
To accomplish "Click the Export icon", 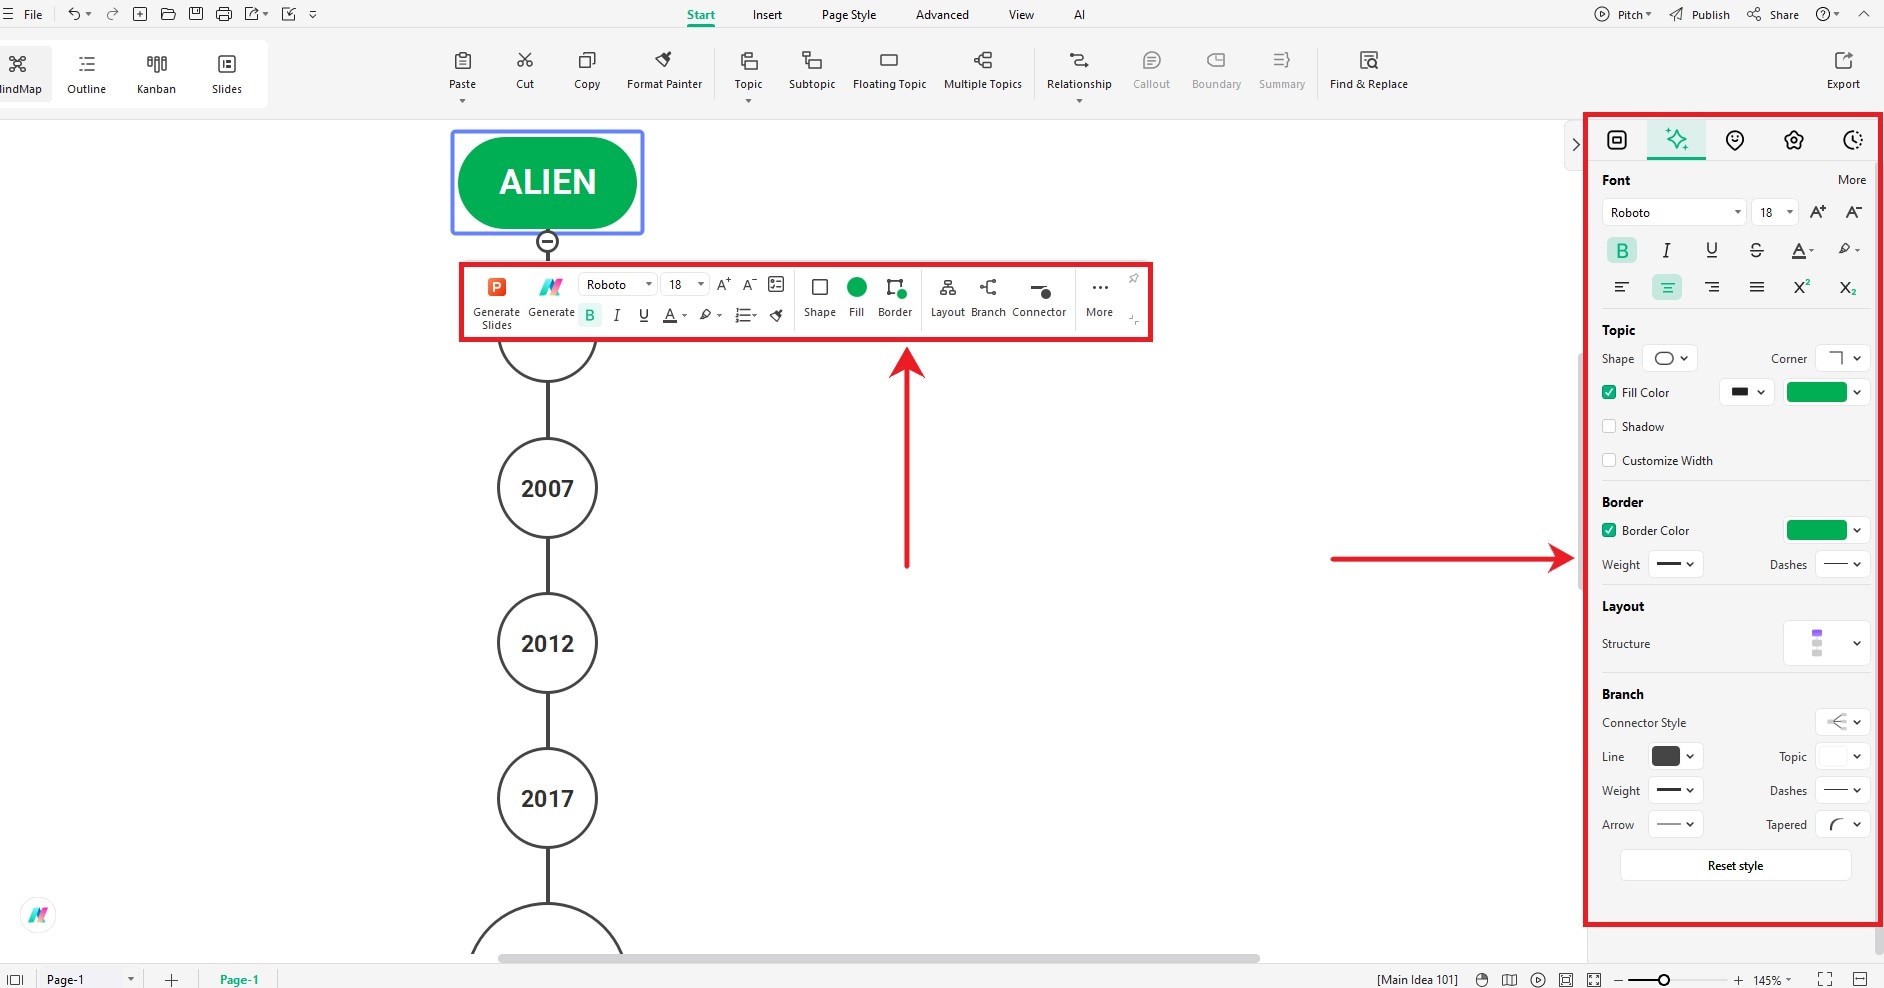I will coord(1843,60).
